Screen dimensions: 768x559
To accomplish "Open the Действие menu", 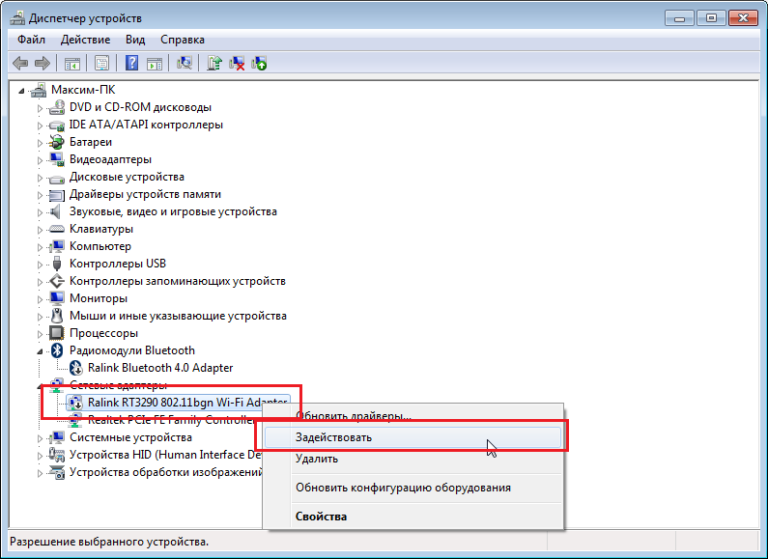I will click(85, 39).
